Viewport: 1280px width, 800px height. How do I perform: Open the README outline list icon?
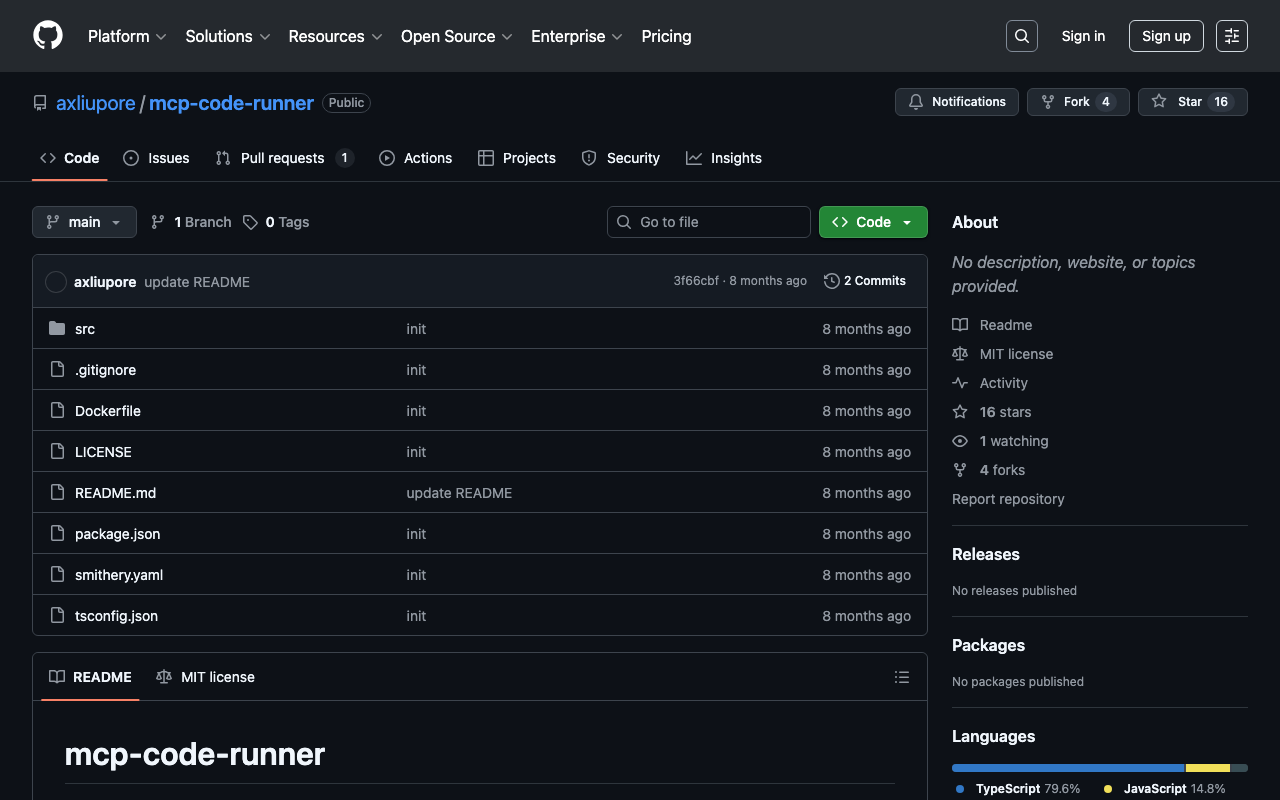click(x=901, y=677)
